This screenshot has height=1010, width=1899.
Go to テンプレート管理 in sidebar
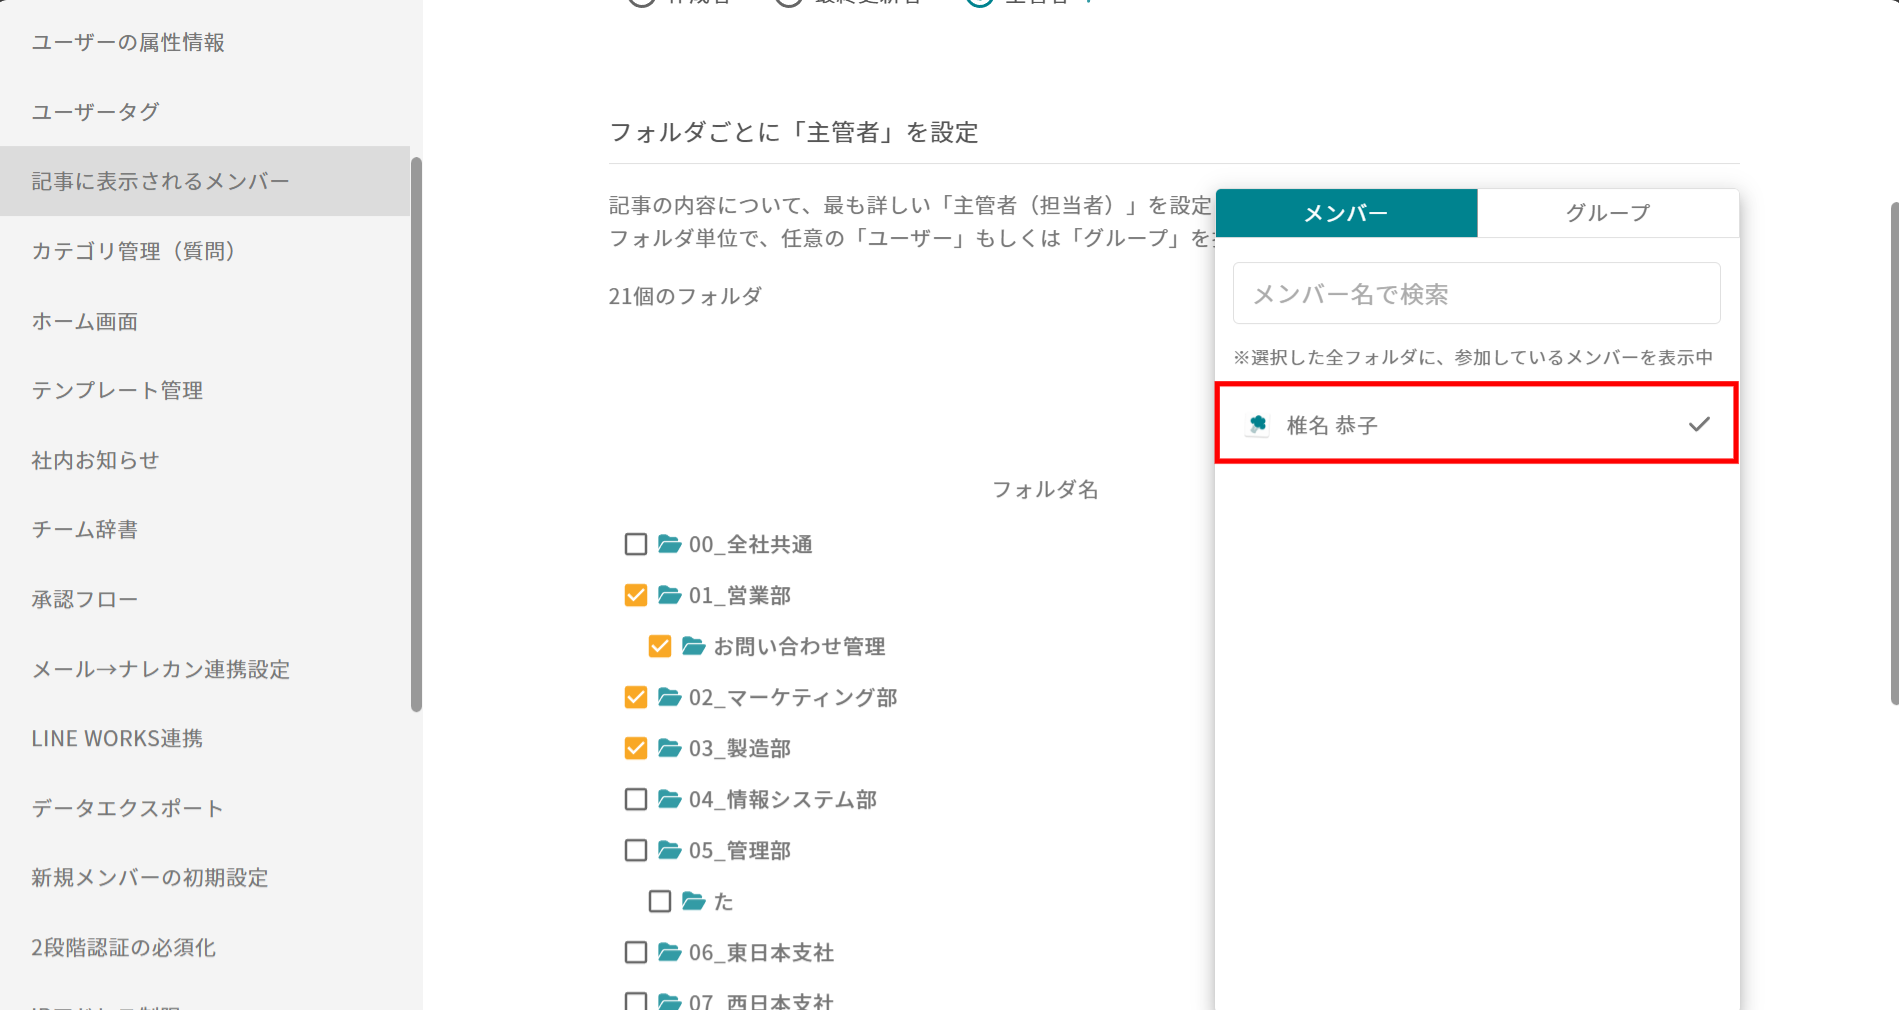pyautogui.click(x=117, y=391)
